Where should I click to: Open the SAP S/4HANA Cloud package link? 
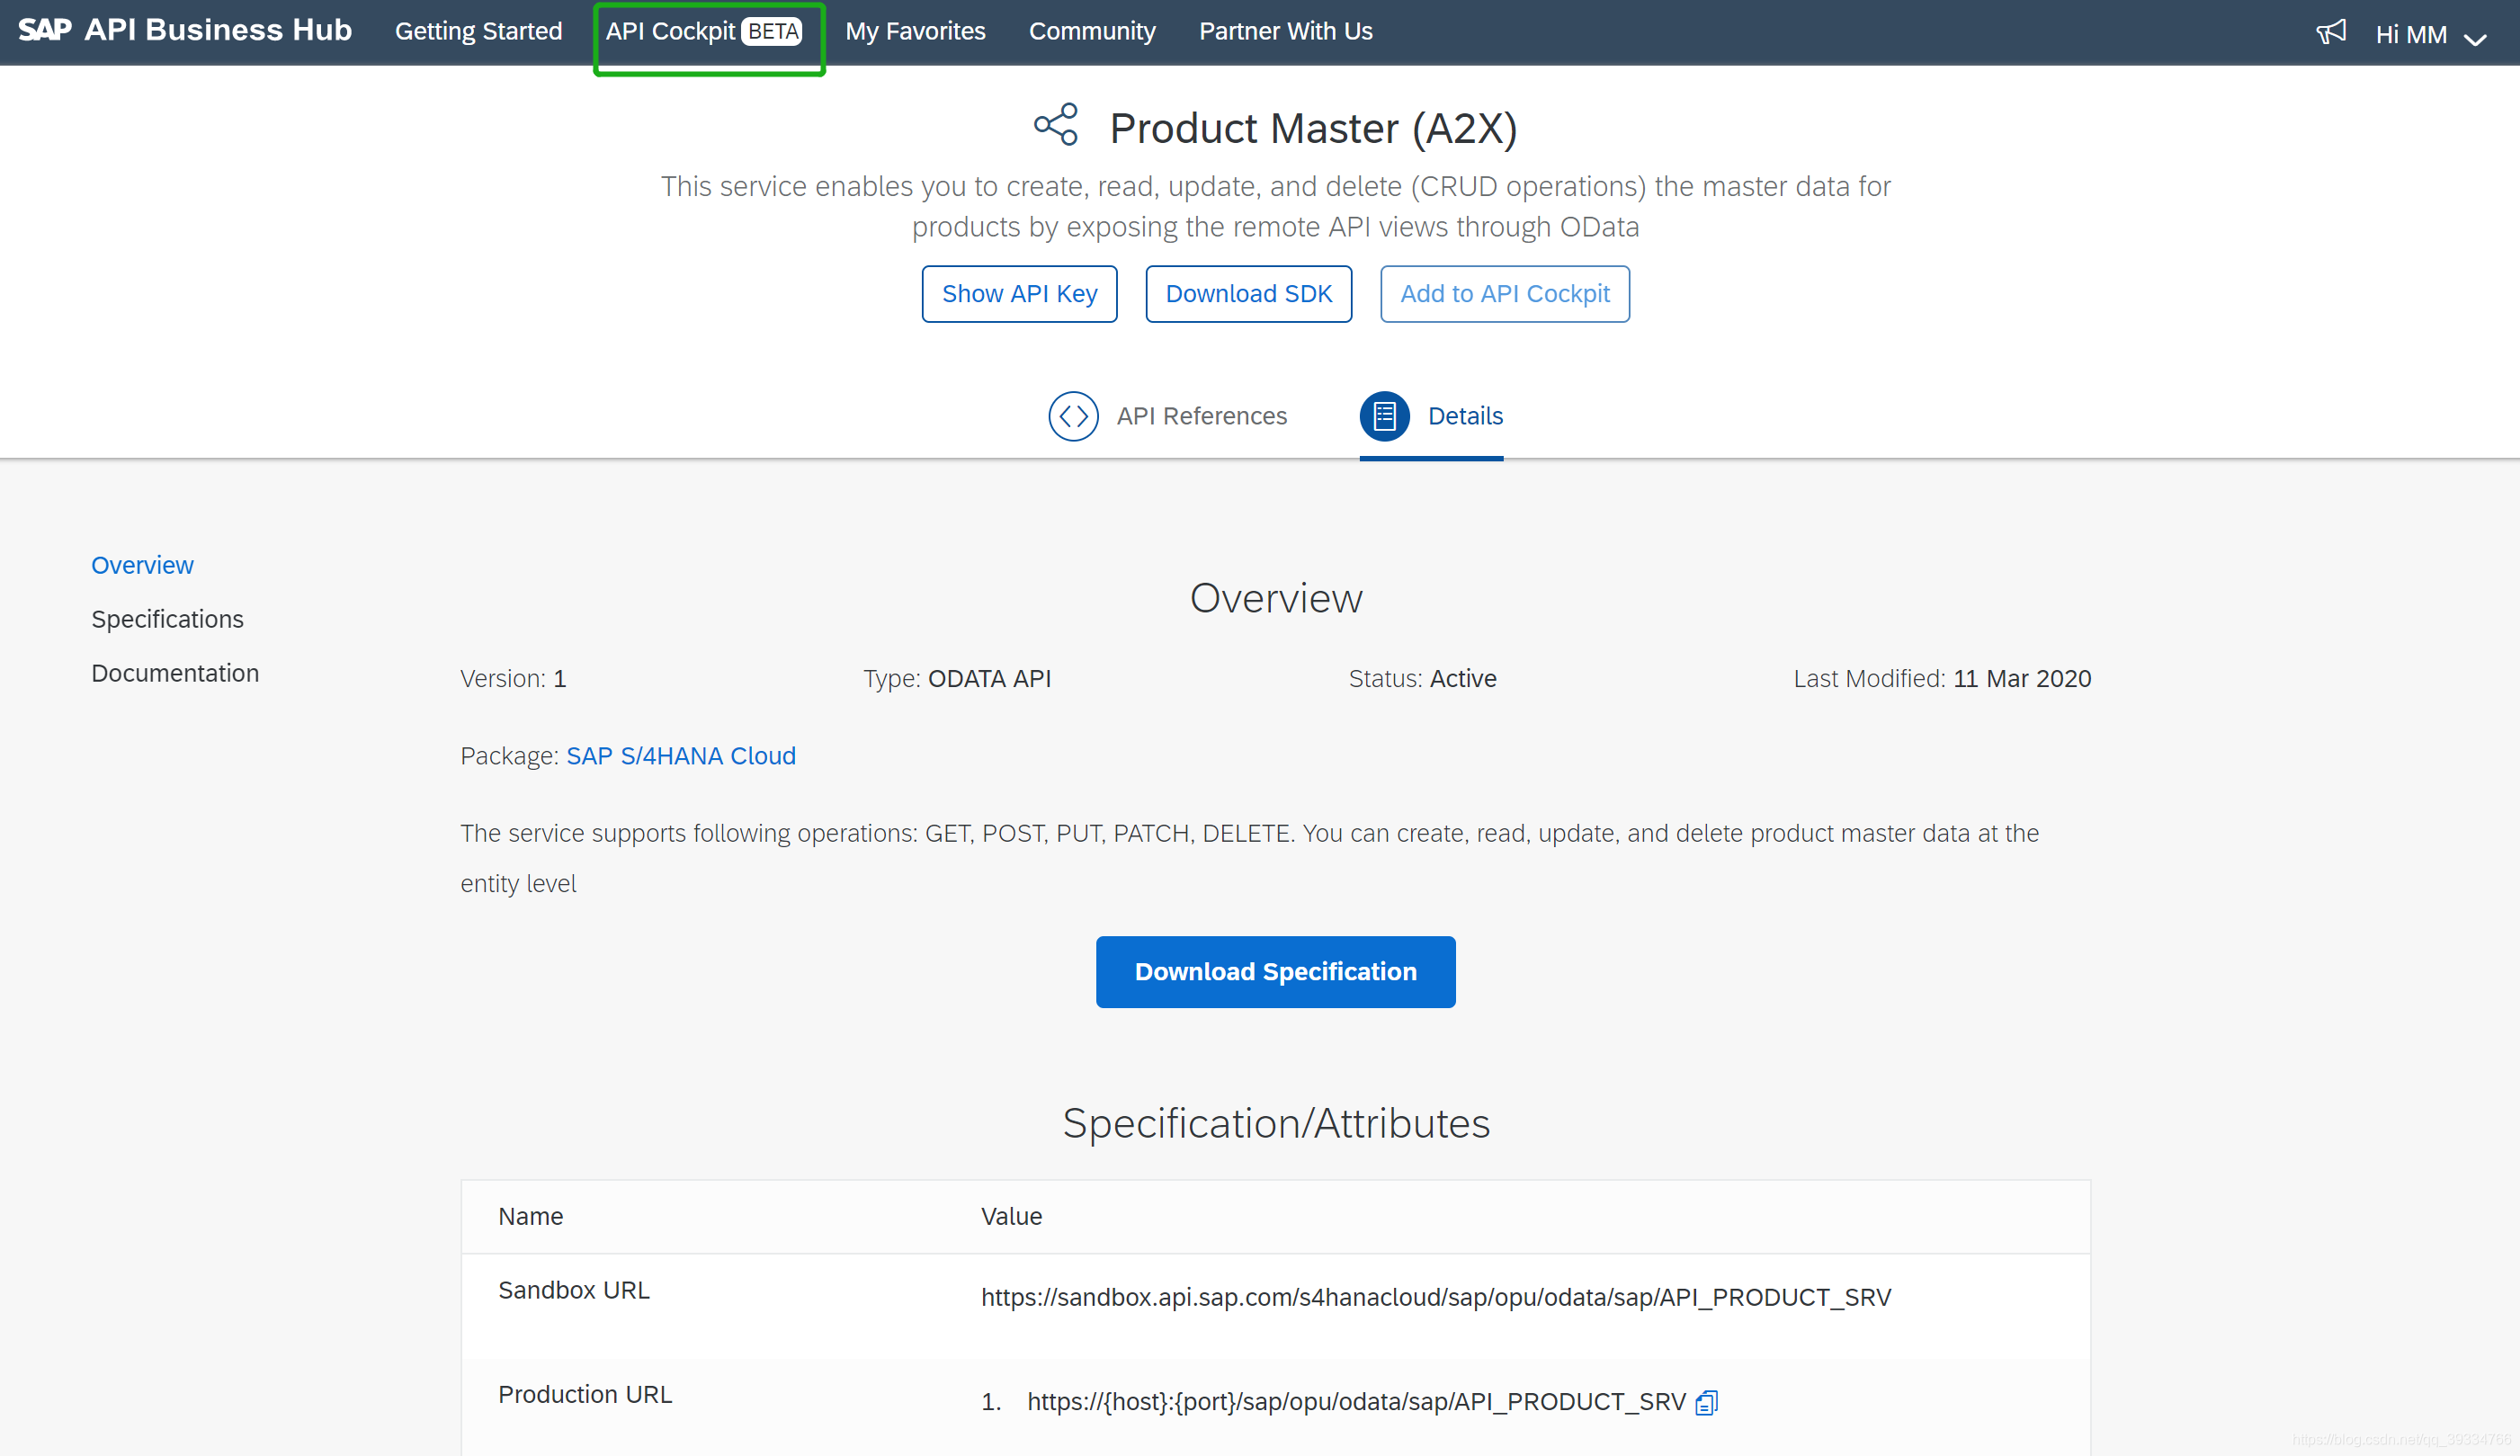[x=680, y=756]
